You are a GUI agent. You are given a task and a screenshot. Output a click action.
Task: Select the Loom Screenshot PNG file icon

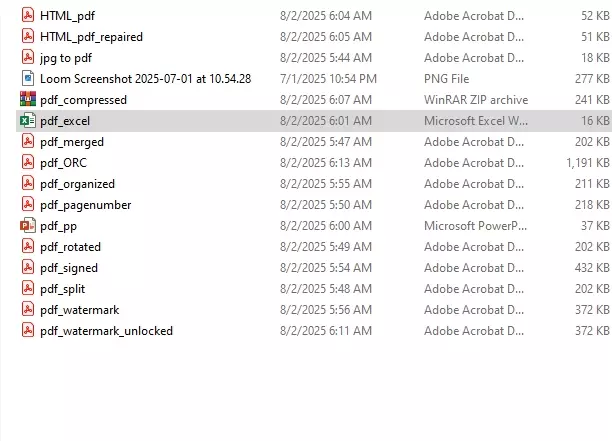(28, 79)
